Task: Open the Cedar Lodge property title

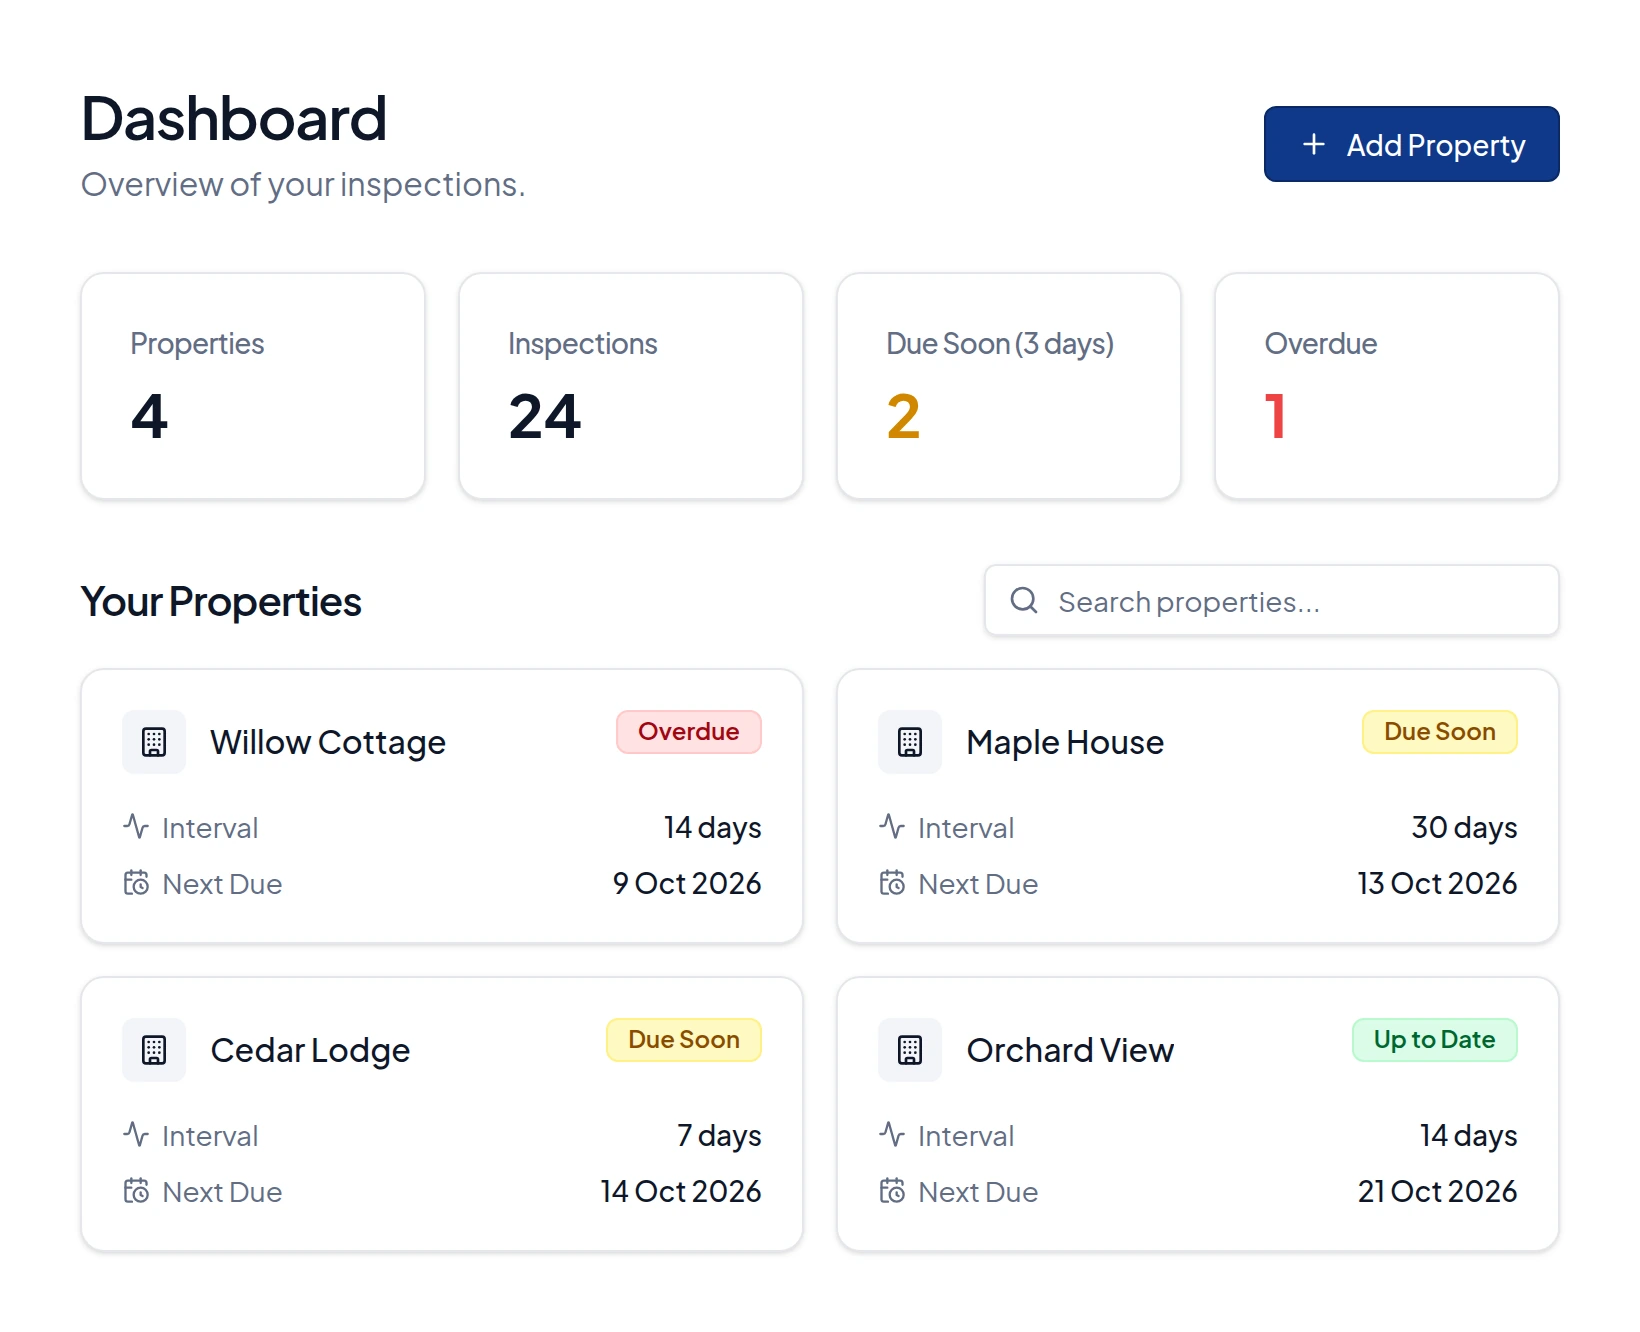Action: tap(310, 1051)
